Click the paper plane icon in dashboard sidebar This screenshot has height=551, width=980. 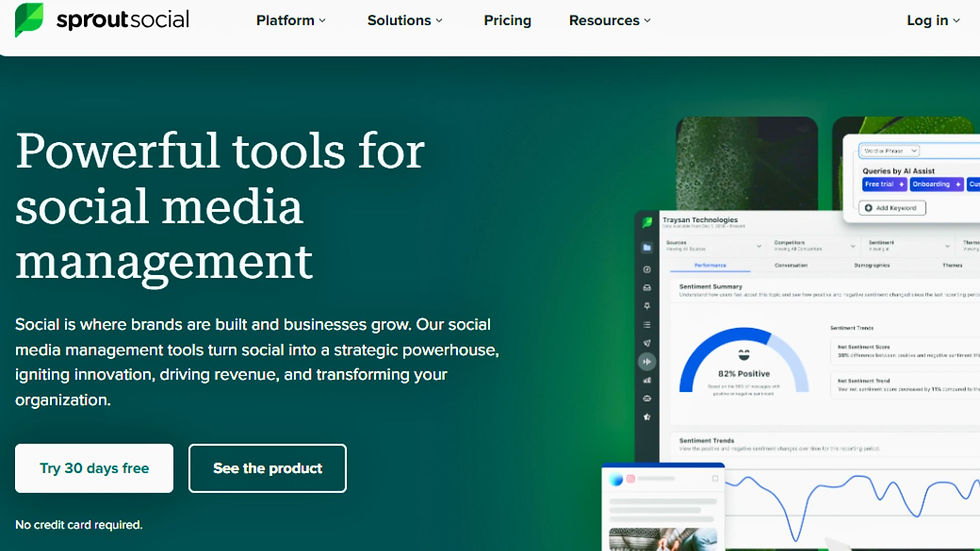[647, 343]
